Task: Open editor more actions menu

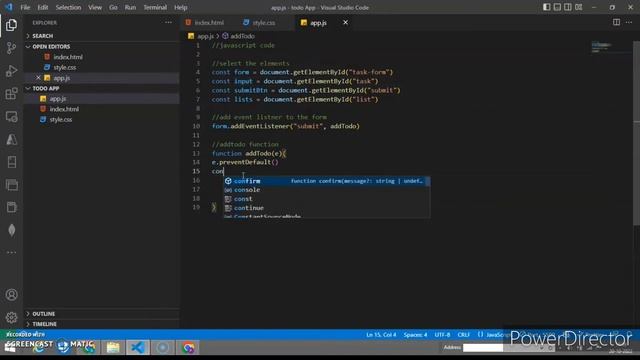Action: (x=629, y=22)
